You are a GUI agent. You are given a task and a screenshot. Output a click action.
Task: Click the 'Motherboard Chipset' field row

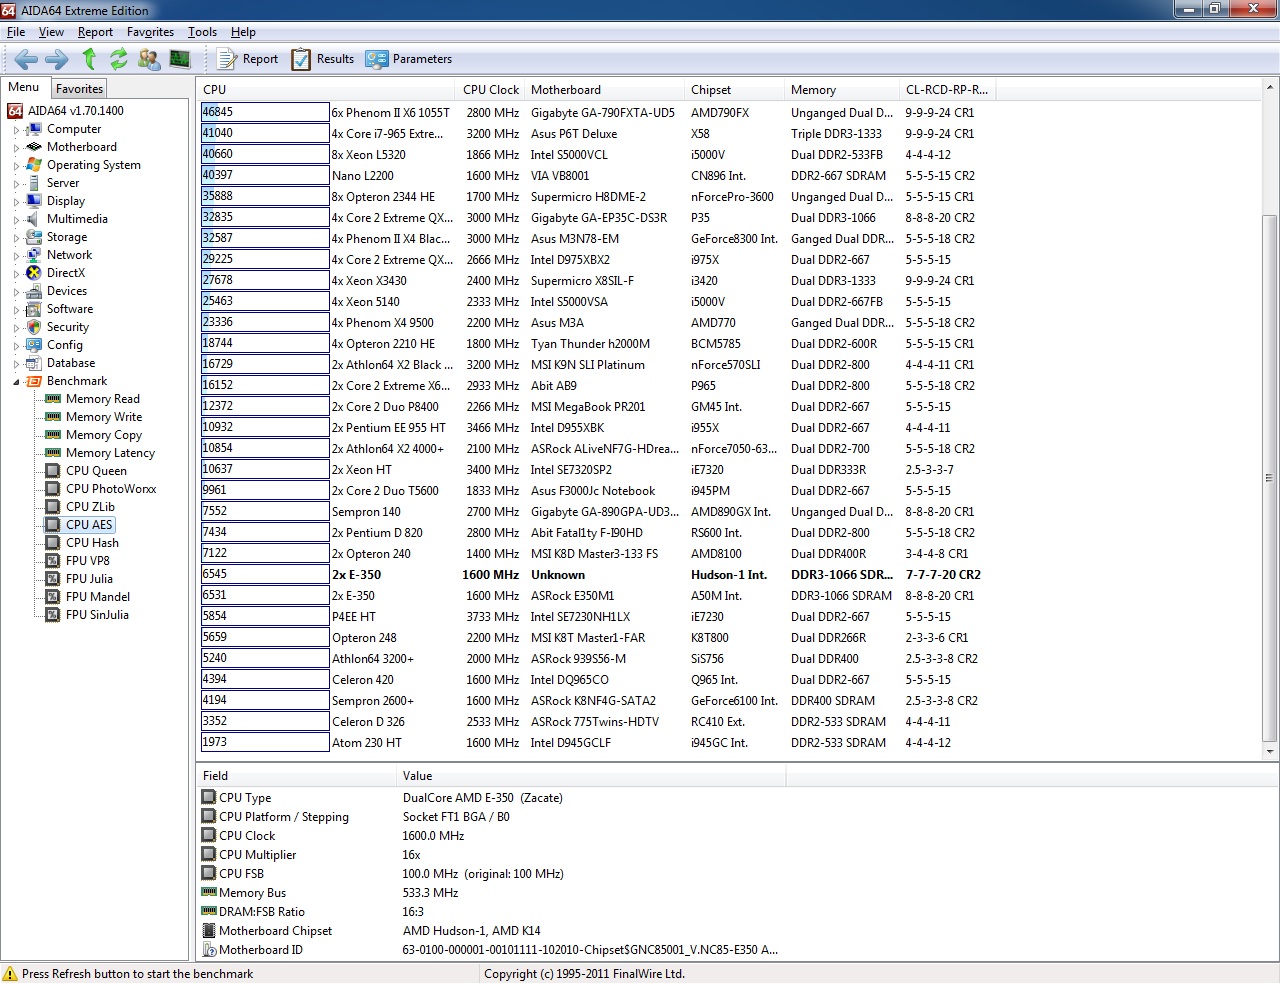[490, 931]
